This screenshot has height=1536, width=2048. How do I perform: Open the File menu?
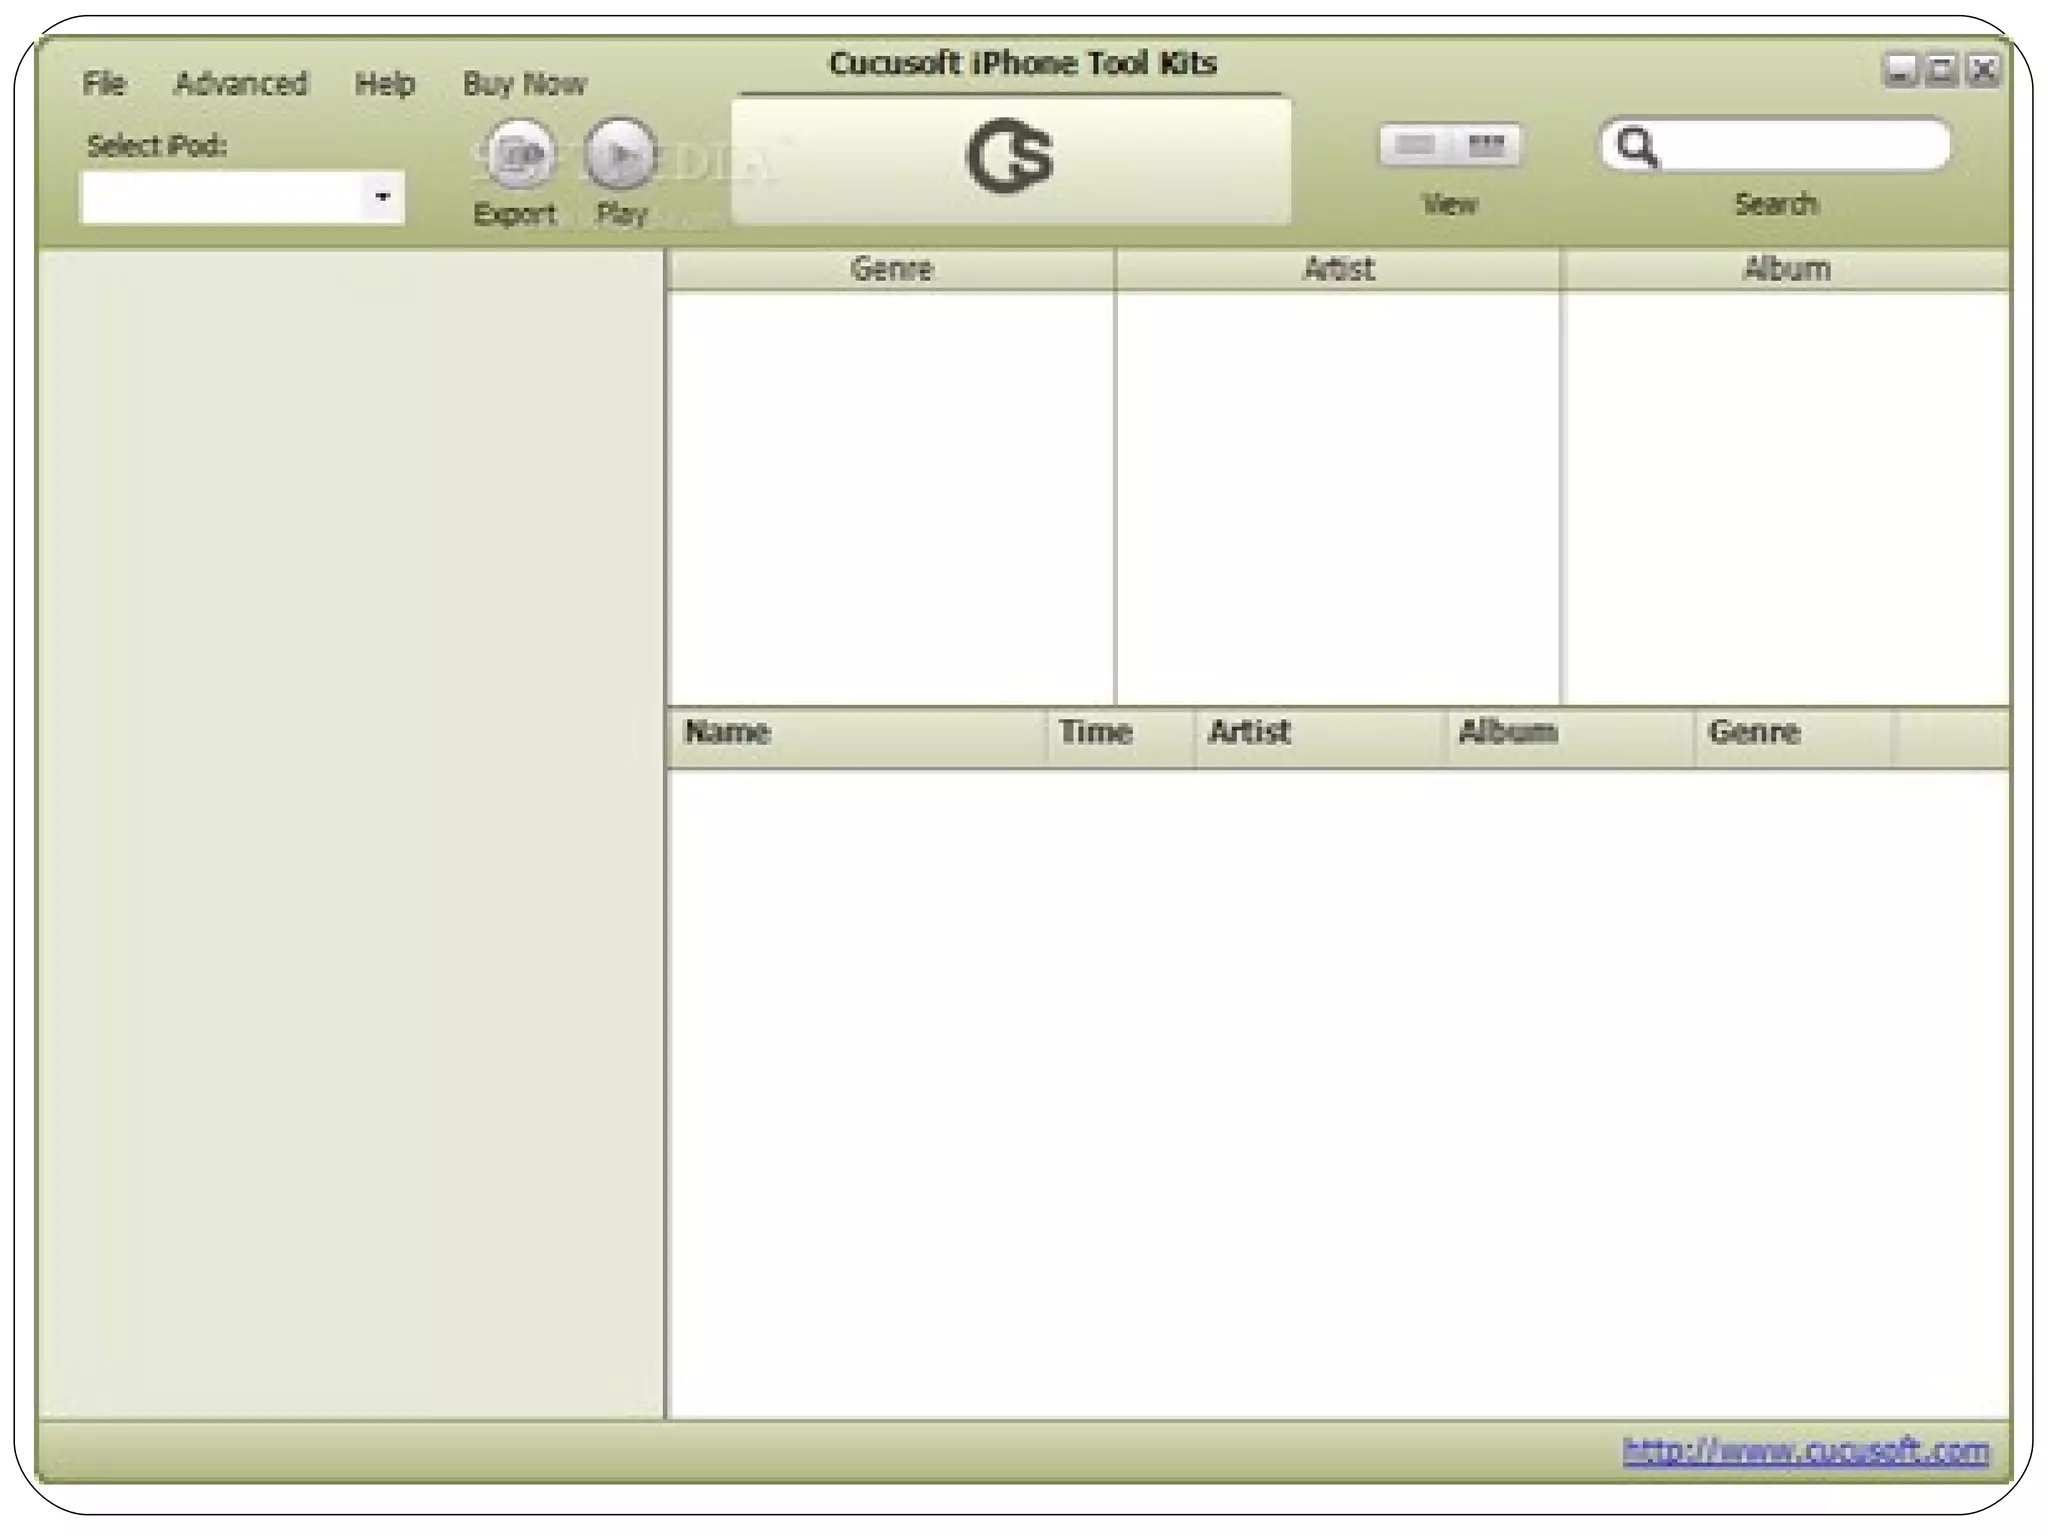(x=104, y=83)
